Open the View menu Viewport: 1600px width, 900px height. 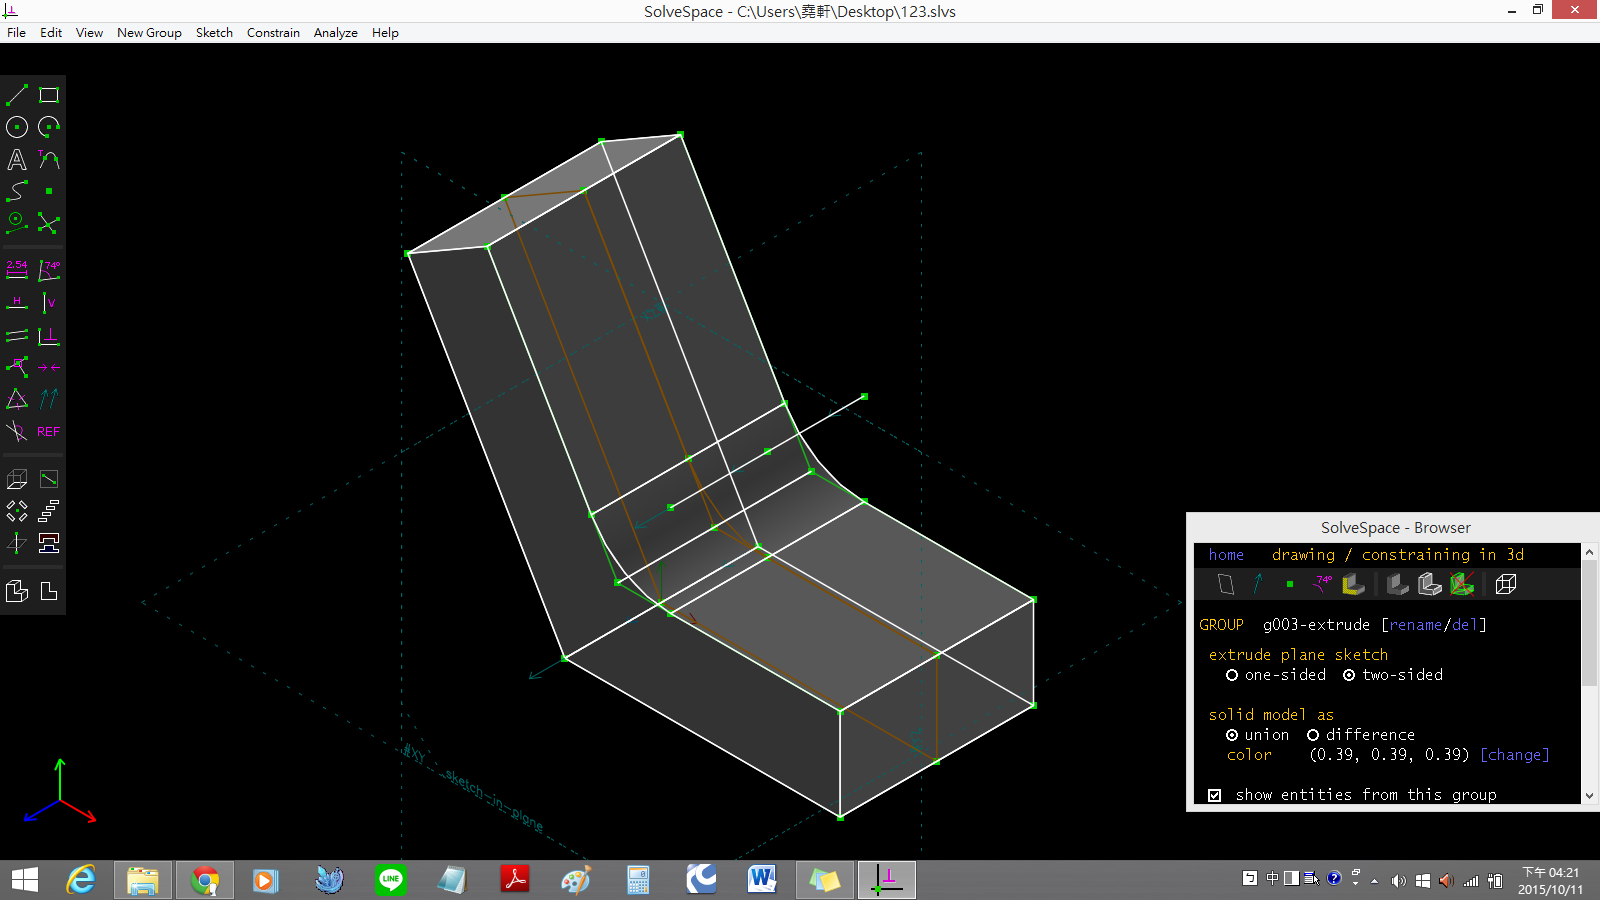[x=89, y=32]
